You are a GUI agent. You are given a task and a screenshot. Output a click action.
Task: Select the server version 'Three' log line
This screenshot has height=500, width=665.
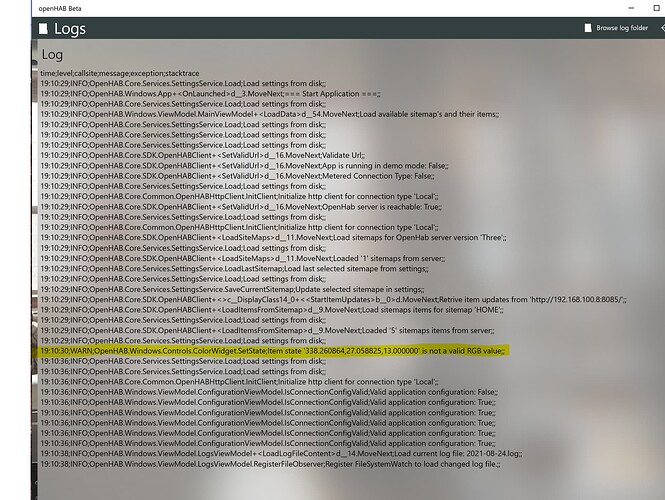point(273,237)
